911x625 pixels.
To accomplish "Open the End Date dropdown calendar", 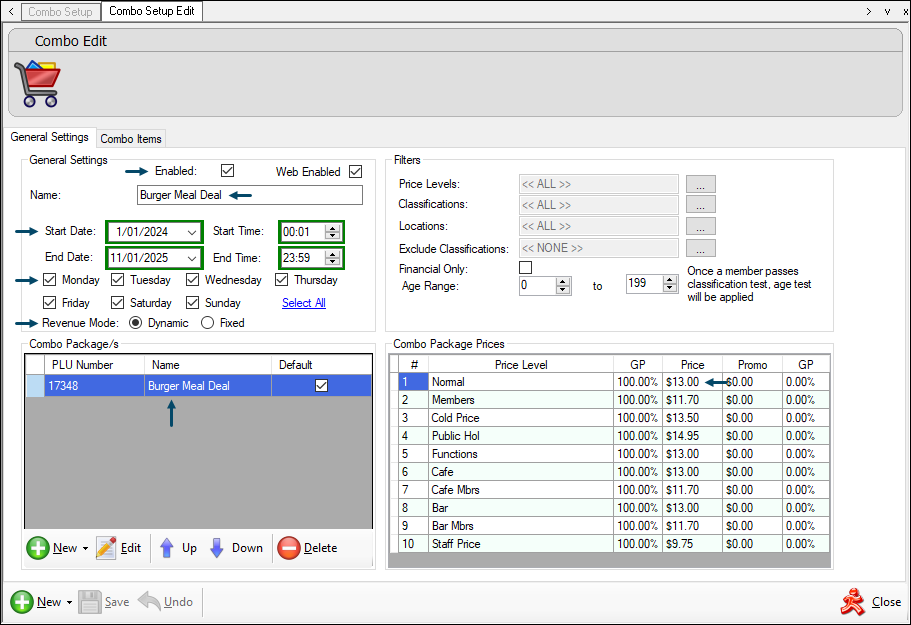I will (x=191, y=258).
